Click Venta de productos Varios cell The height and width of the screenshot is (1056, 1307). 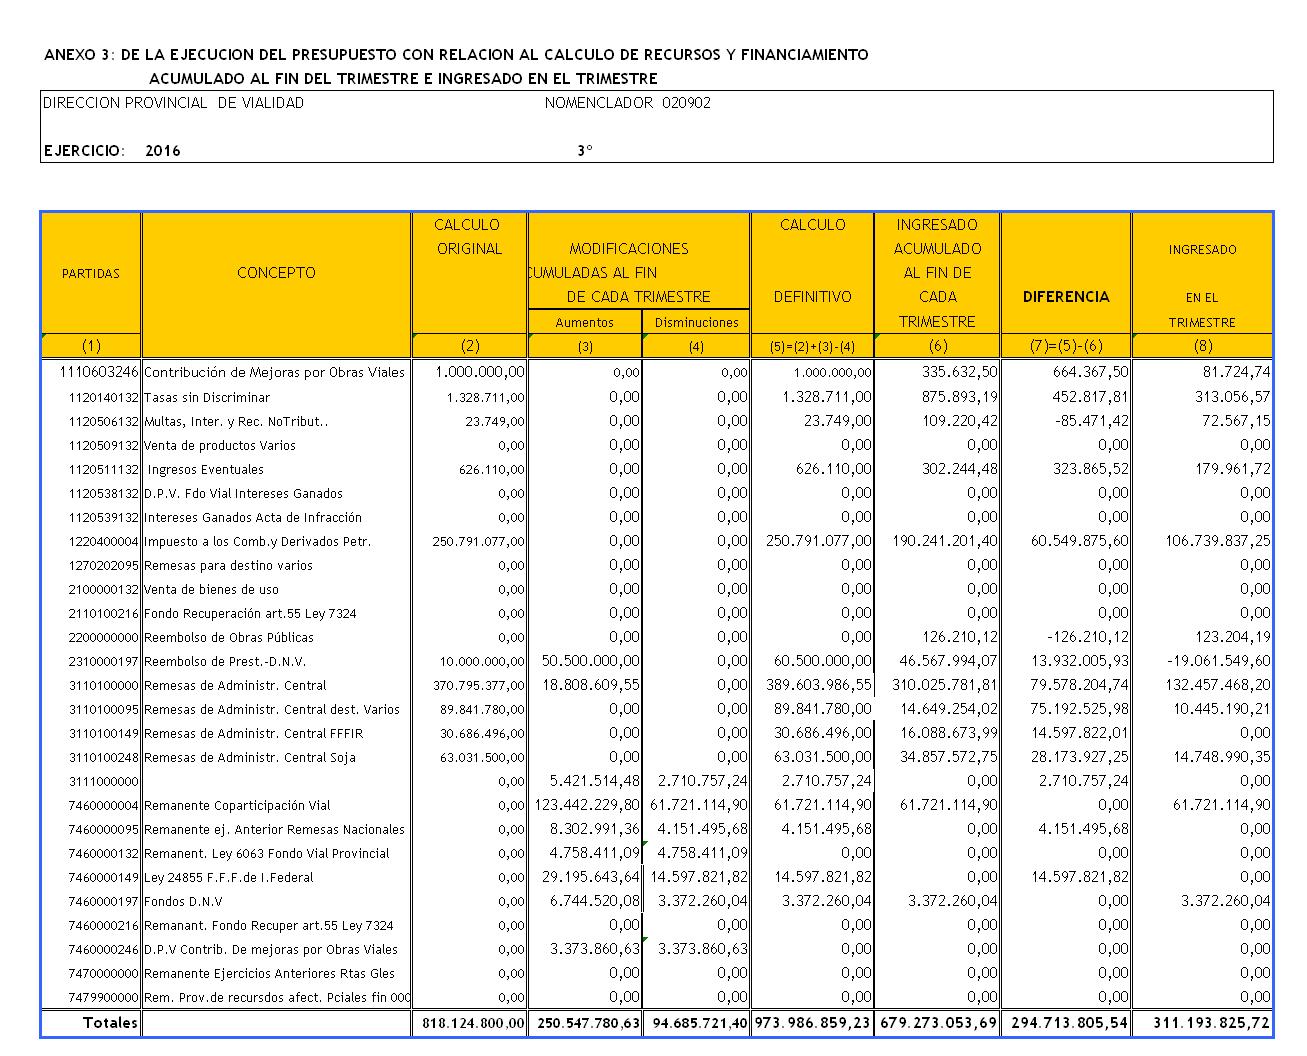(220, 445)
